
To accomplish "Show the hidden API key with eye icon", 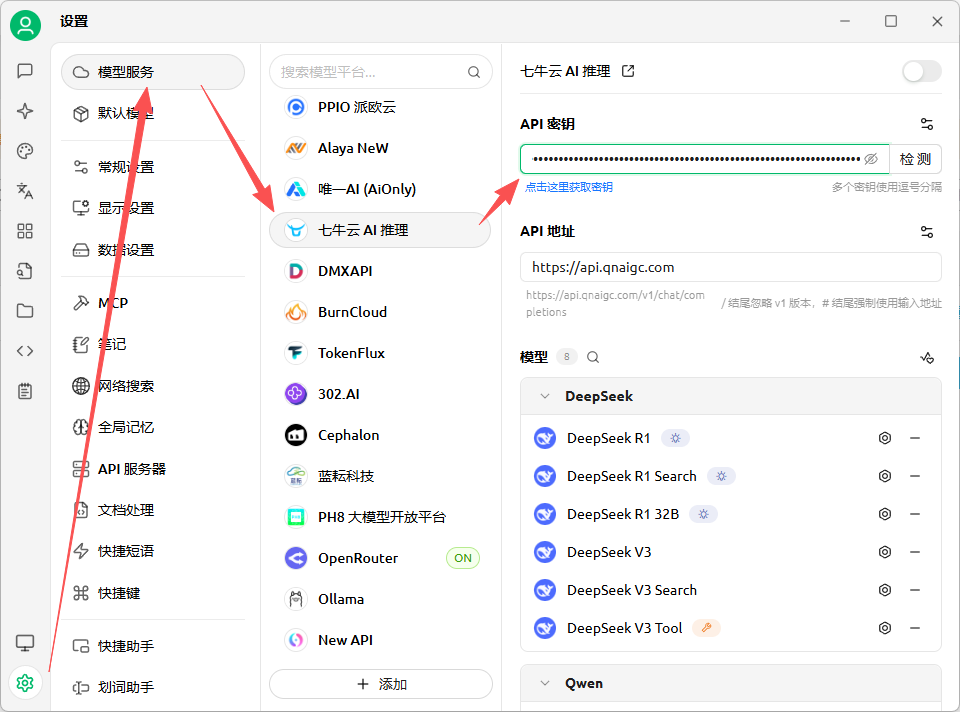I will tap(871, 159).
